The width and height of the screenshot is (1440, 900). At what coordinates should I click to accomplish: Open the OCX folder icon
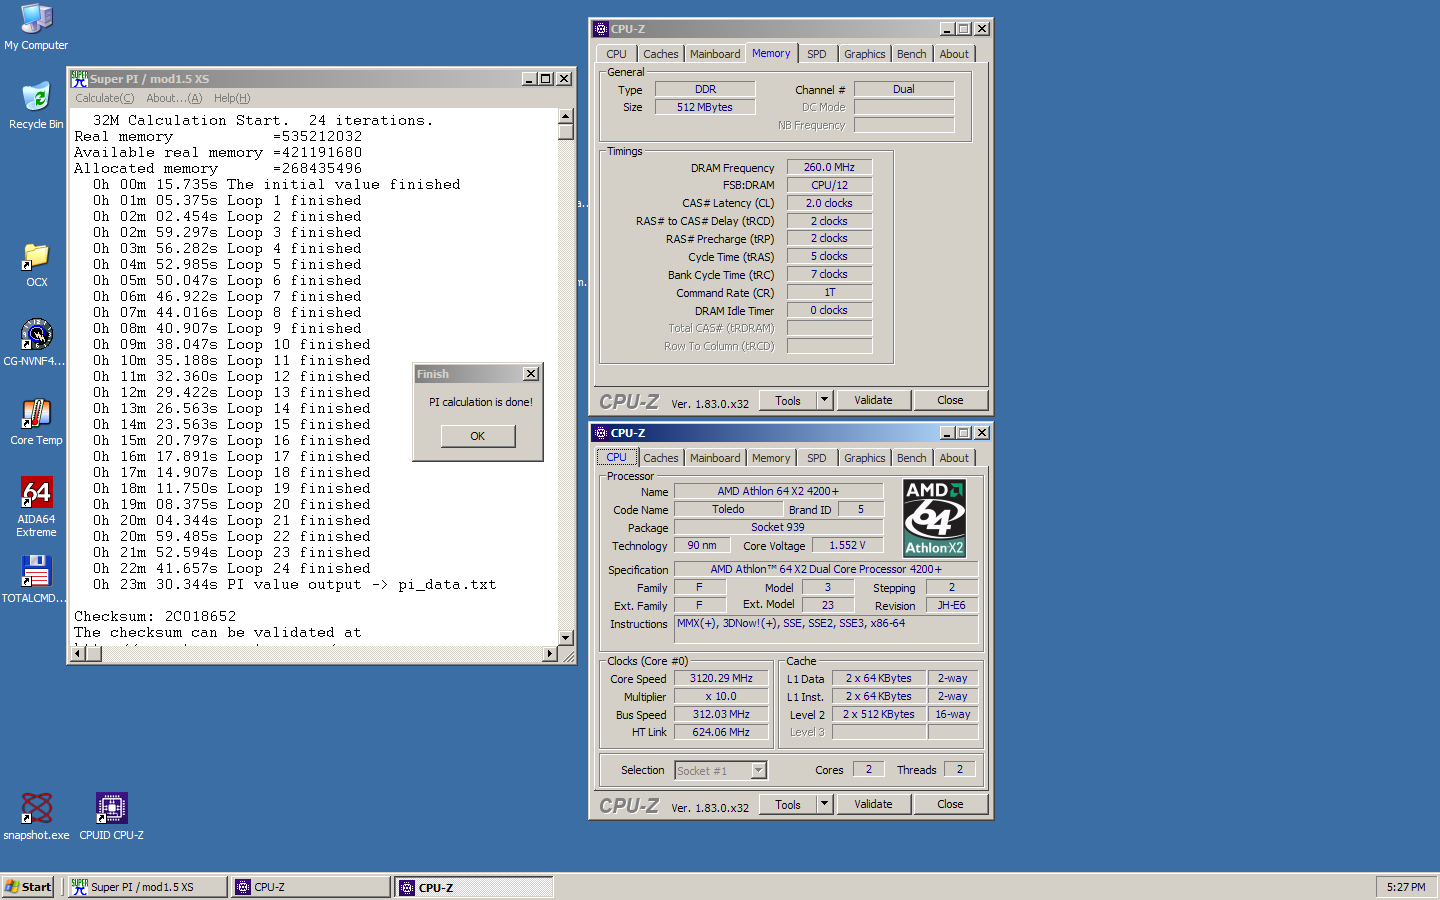pos(36,264)
